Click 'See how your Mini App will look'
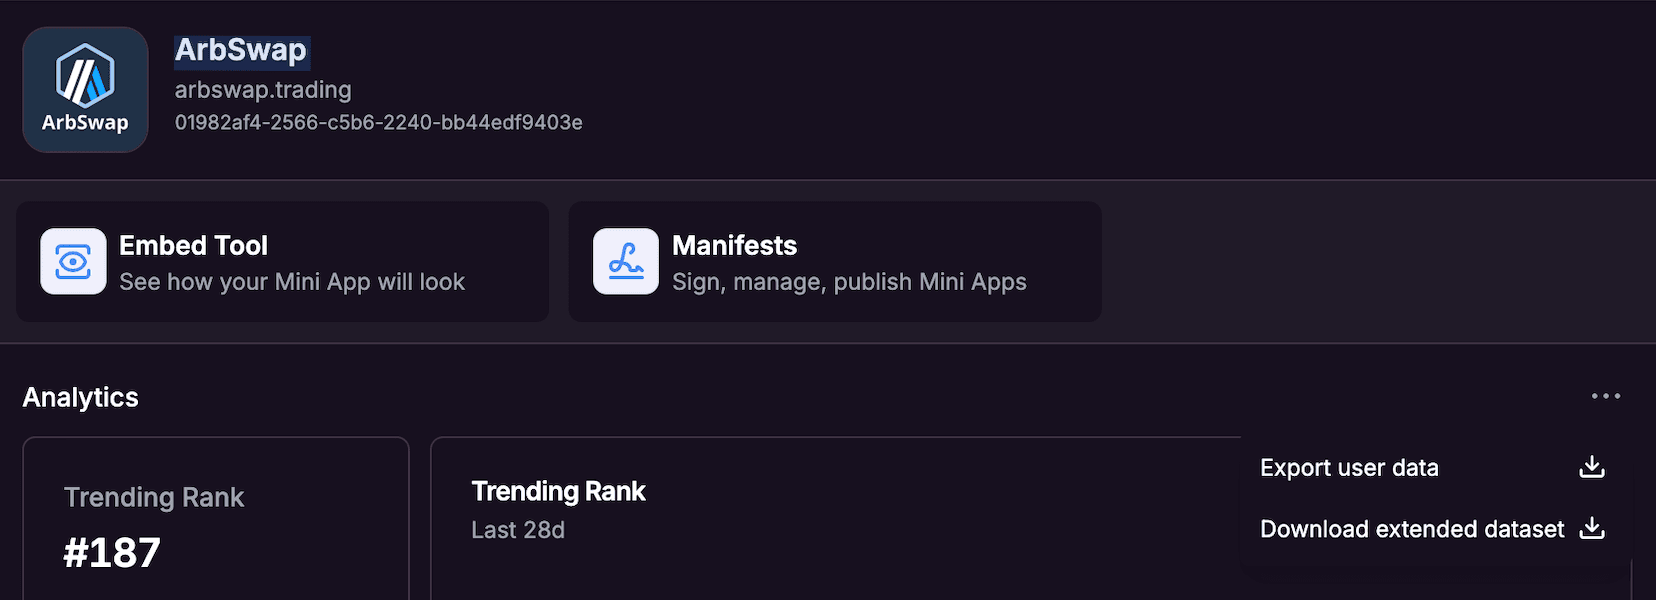The height and width of the screenshot is (600, 1656). [x=292, y=282]
